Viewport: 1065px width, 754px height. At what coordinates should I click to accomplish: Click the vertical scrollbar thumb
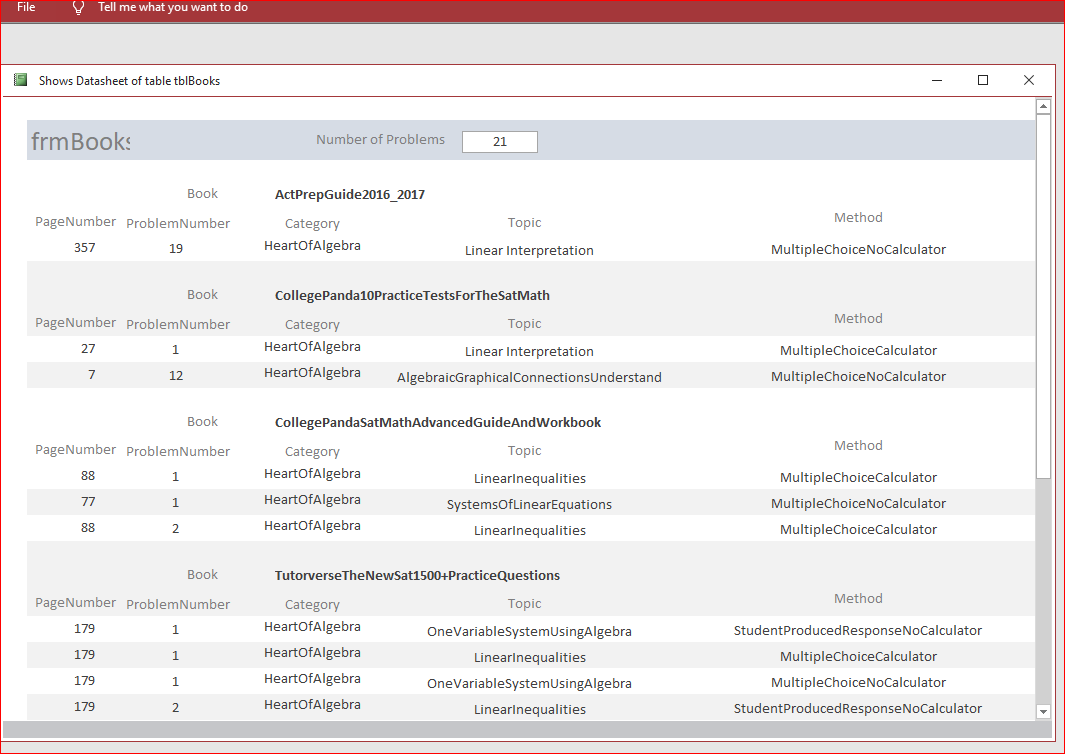pyautogui.click(x=1043, y=296)
